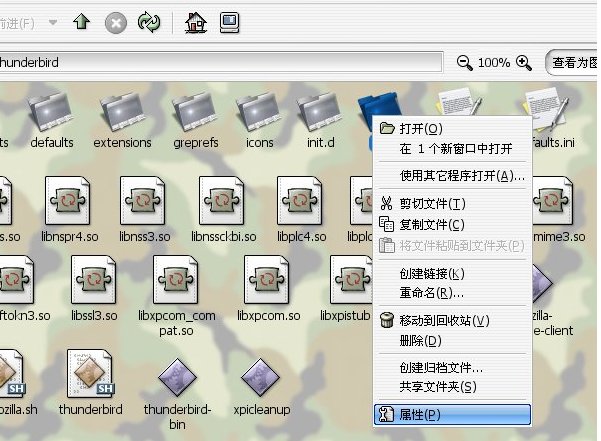Zoom in with the plus magnifier
Viewport: 601px width, 441px height.
point(524,62)
